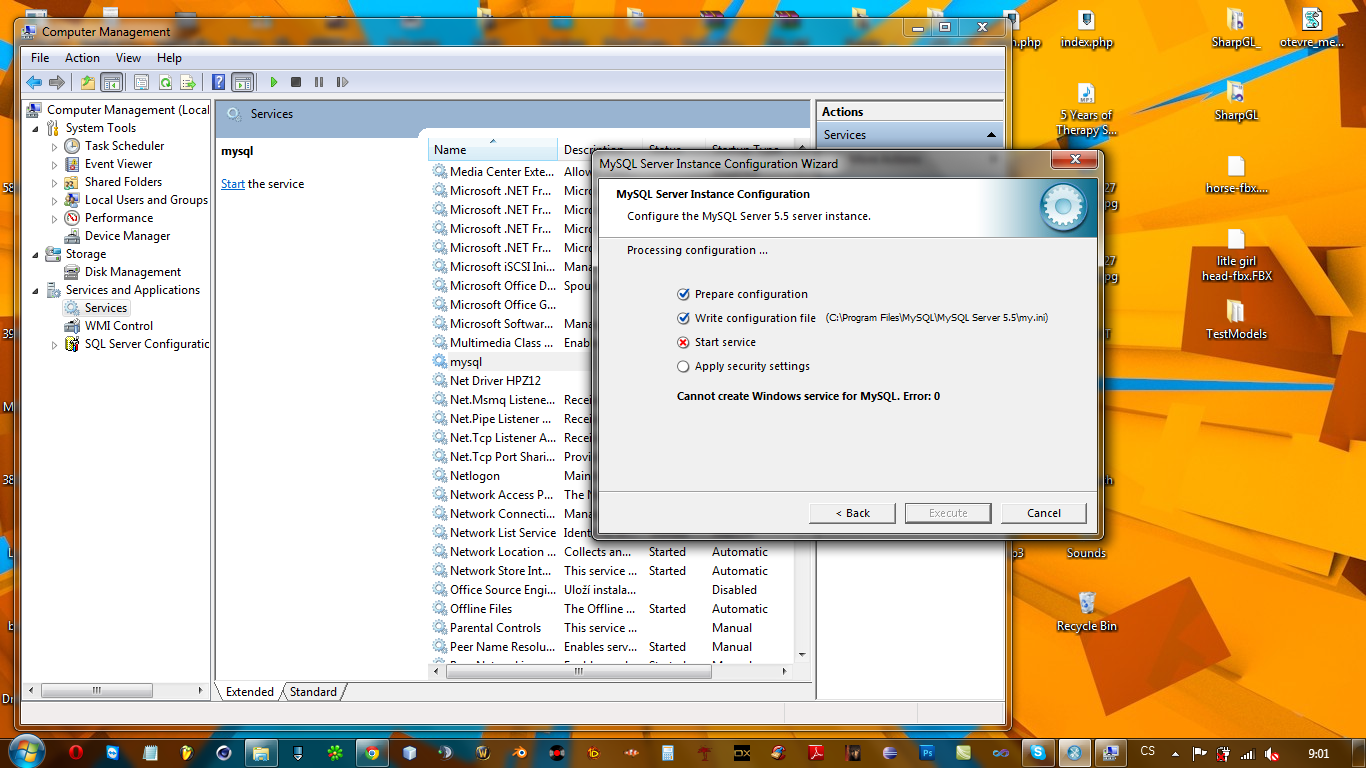Select Device Manager in the tree
Screen dimensions: 1366x768
click(127, 236)
